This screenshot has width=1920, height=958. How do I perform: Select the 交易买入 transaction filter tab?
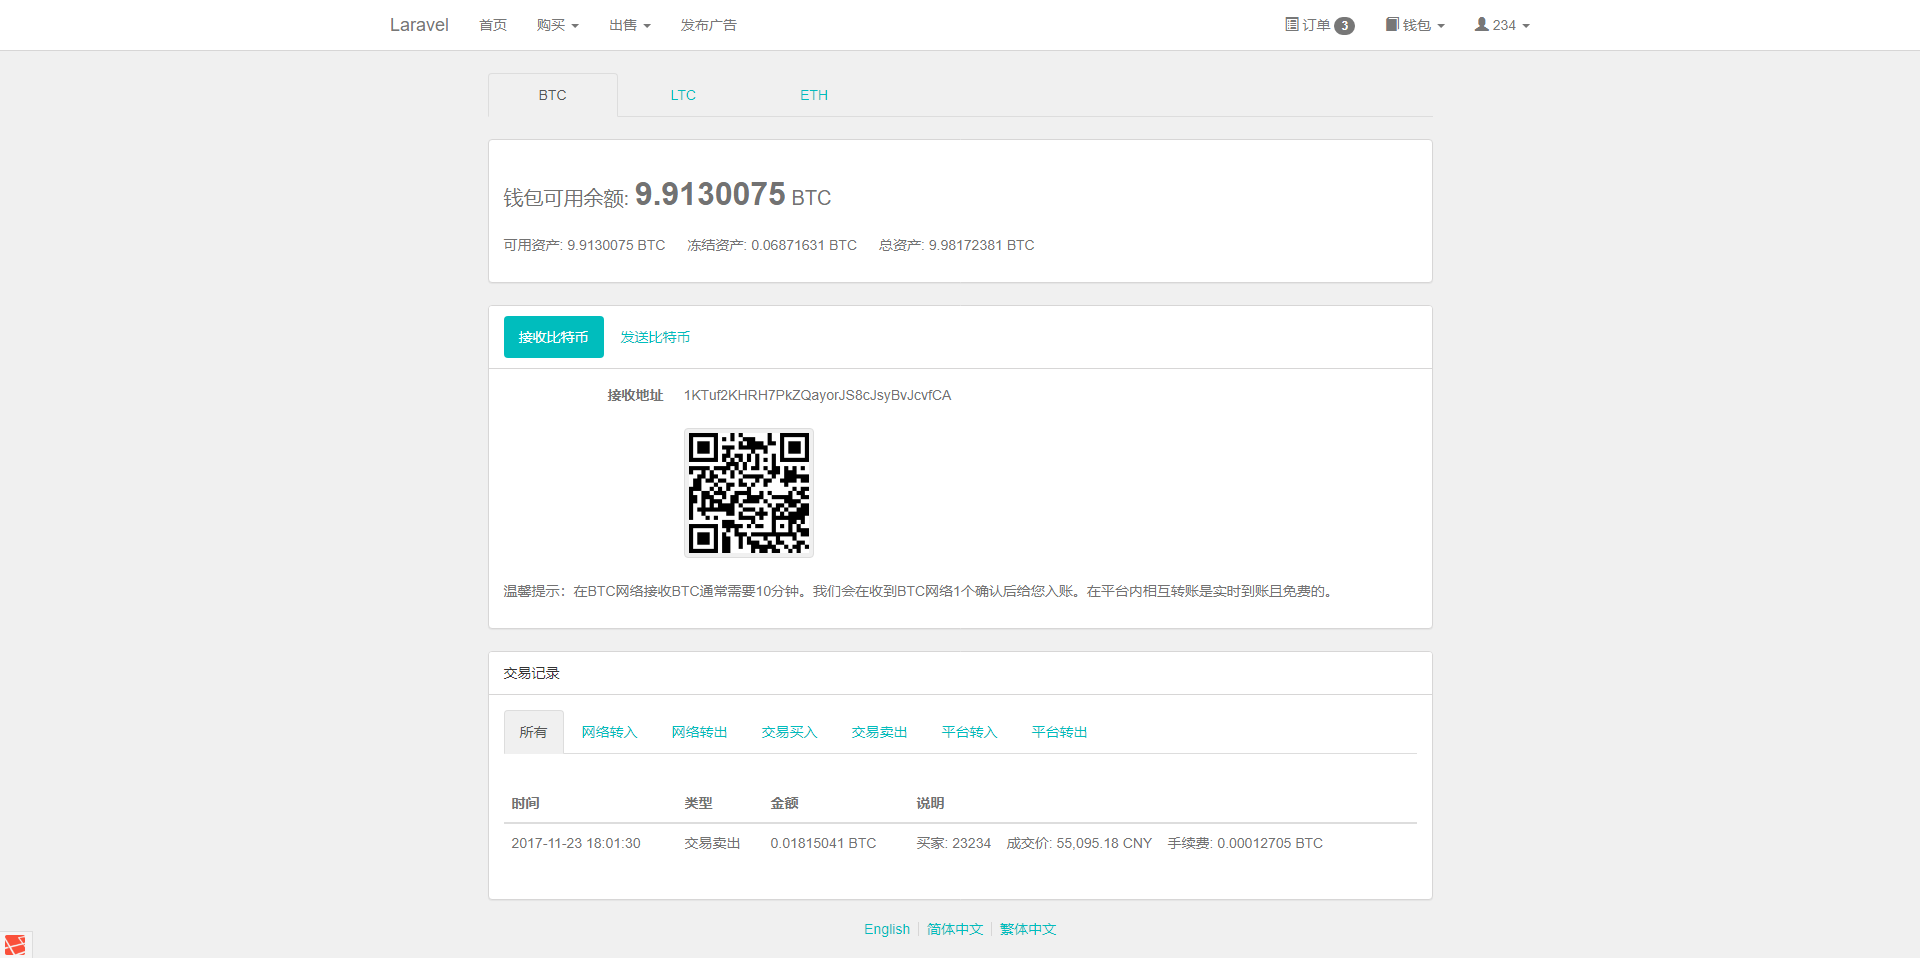[789, 731]
